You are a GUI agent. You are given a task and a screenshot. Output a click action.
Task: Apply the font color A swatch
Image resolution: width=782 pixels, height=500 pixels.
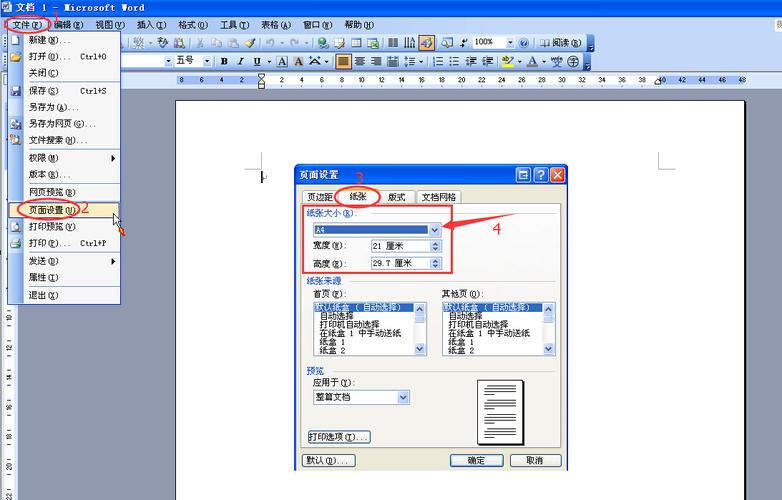point(532,61)
